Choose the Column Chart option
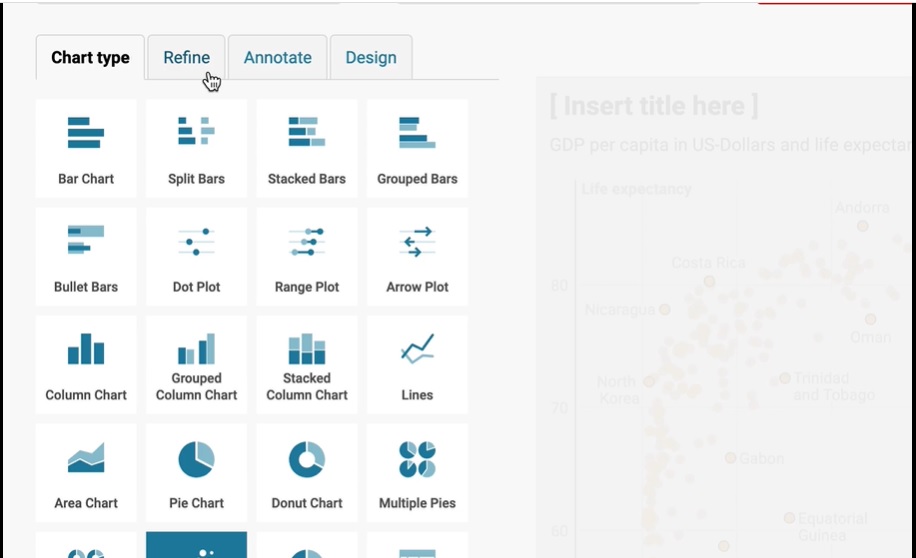 point(86,364)
